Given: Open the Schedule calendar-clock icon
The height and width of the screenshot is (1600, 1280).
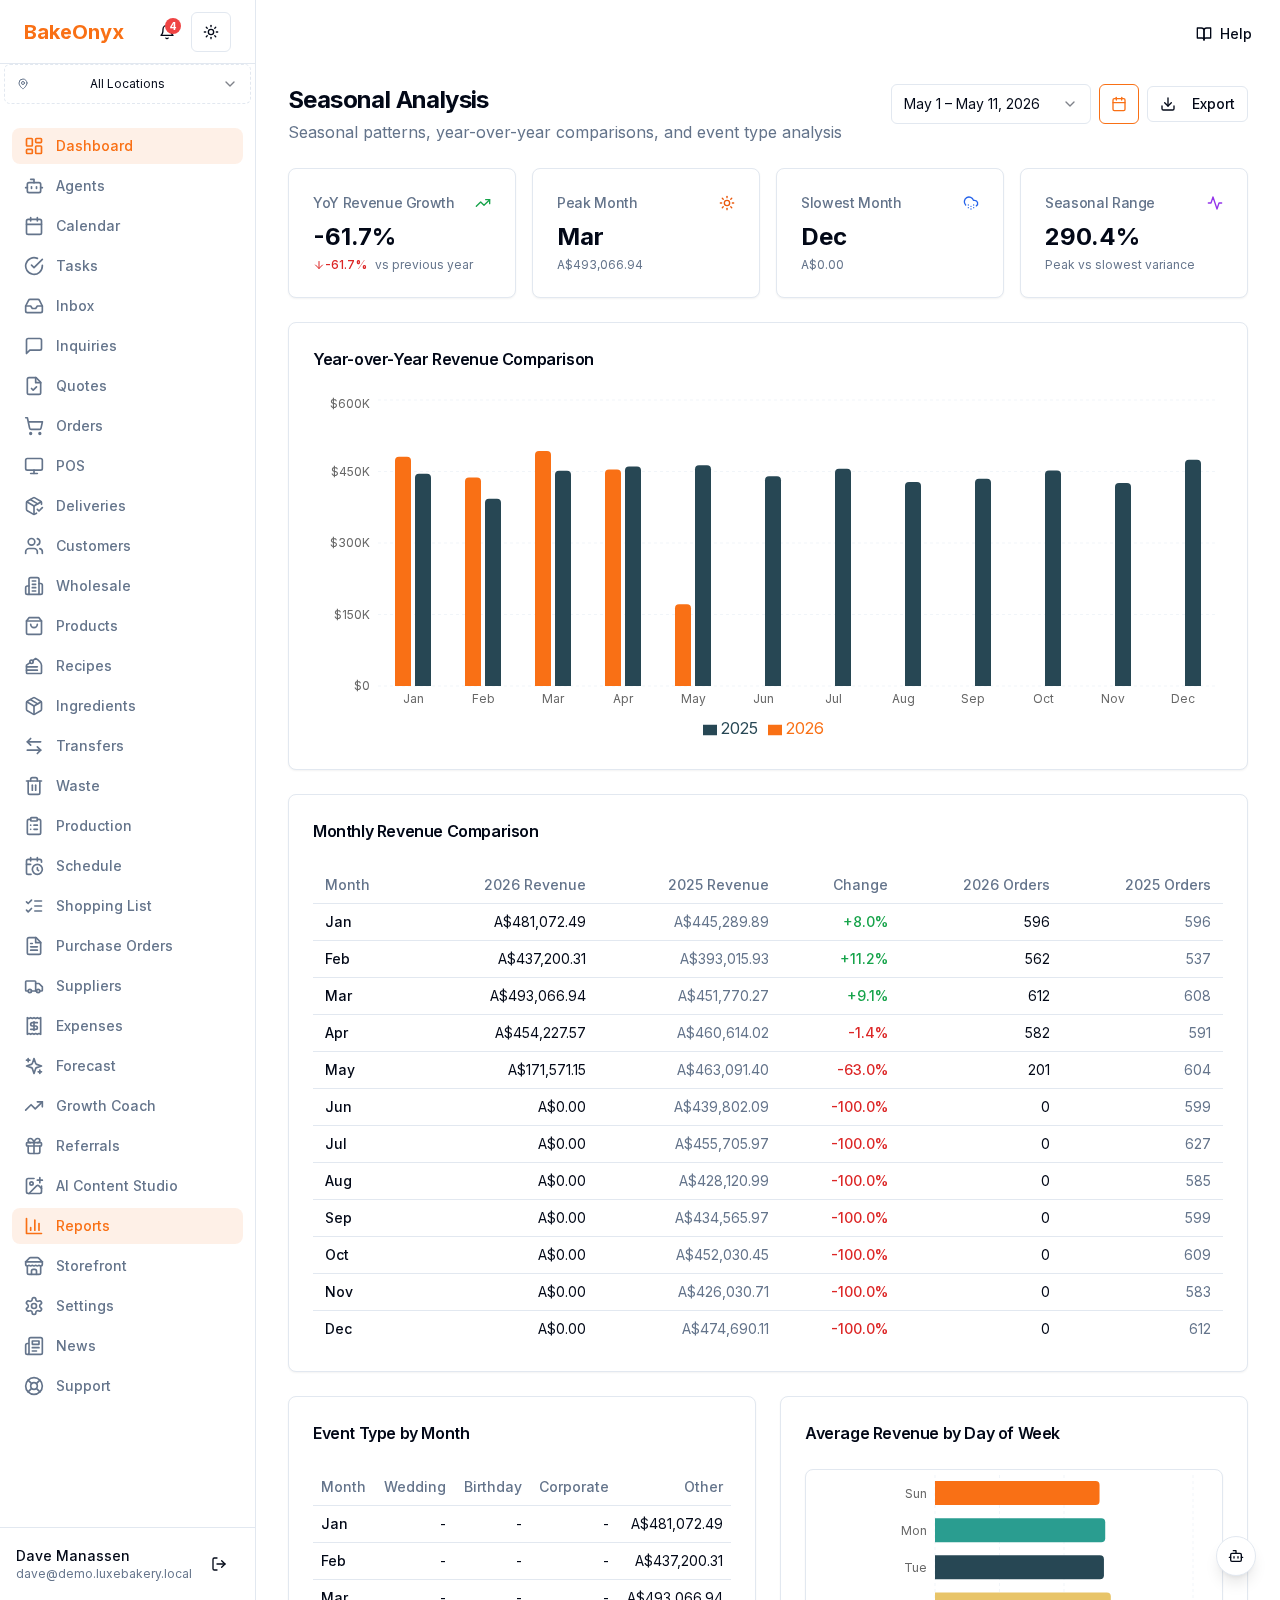Looking at the screenshot, I should (x=34, y=866).
